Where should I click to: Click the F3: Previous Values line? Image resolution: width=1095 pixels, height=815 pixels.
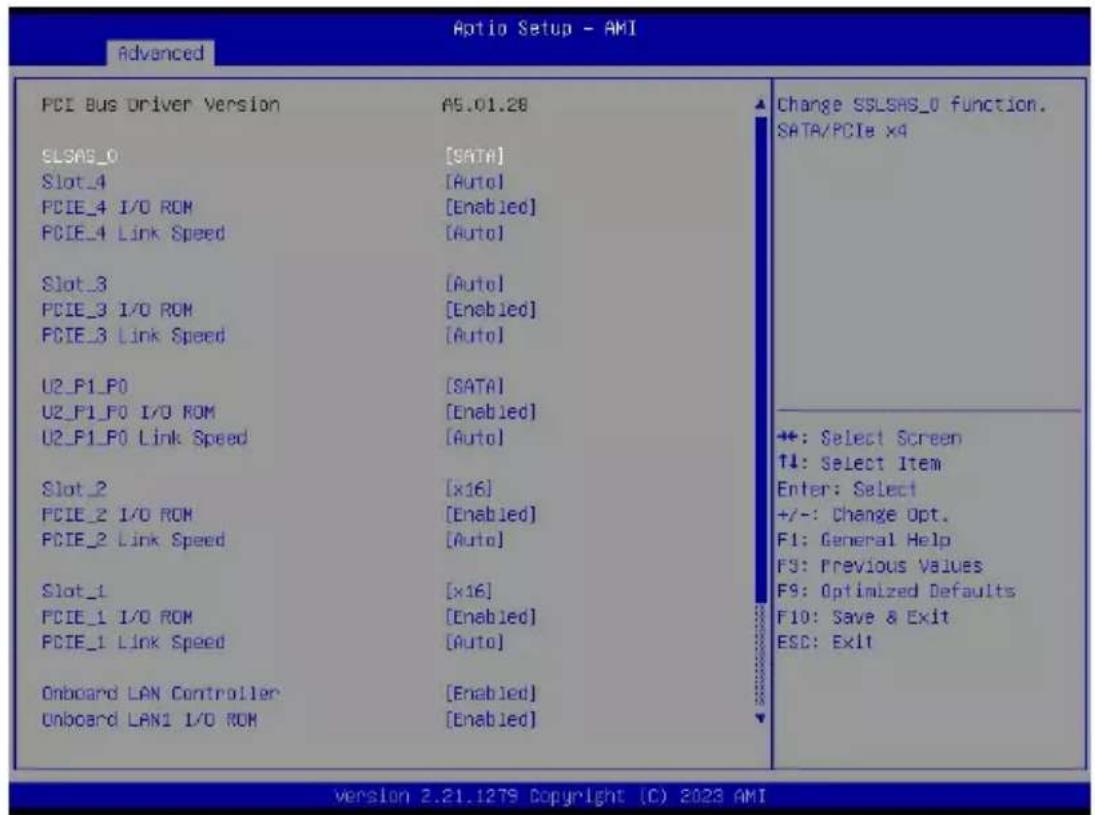tap(880, 566)
